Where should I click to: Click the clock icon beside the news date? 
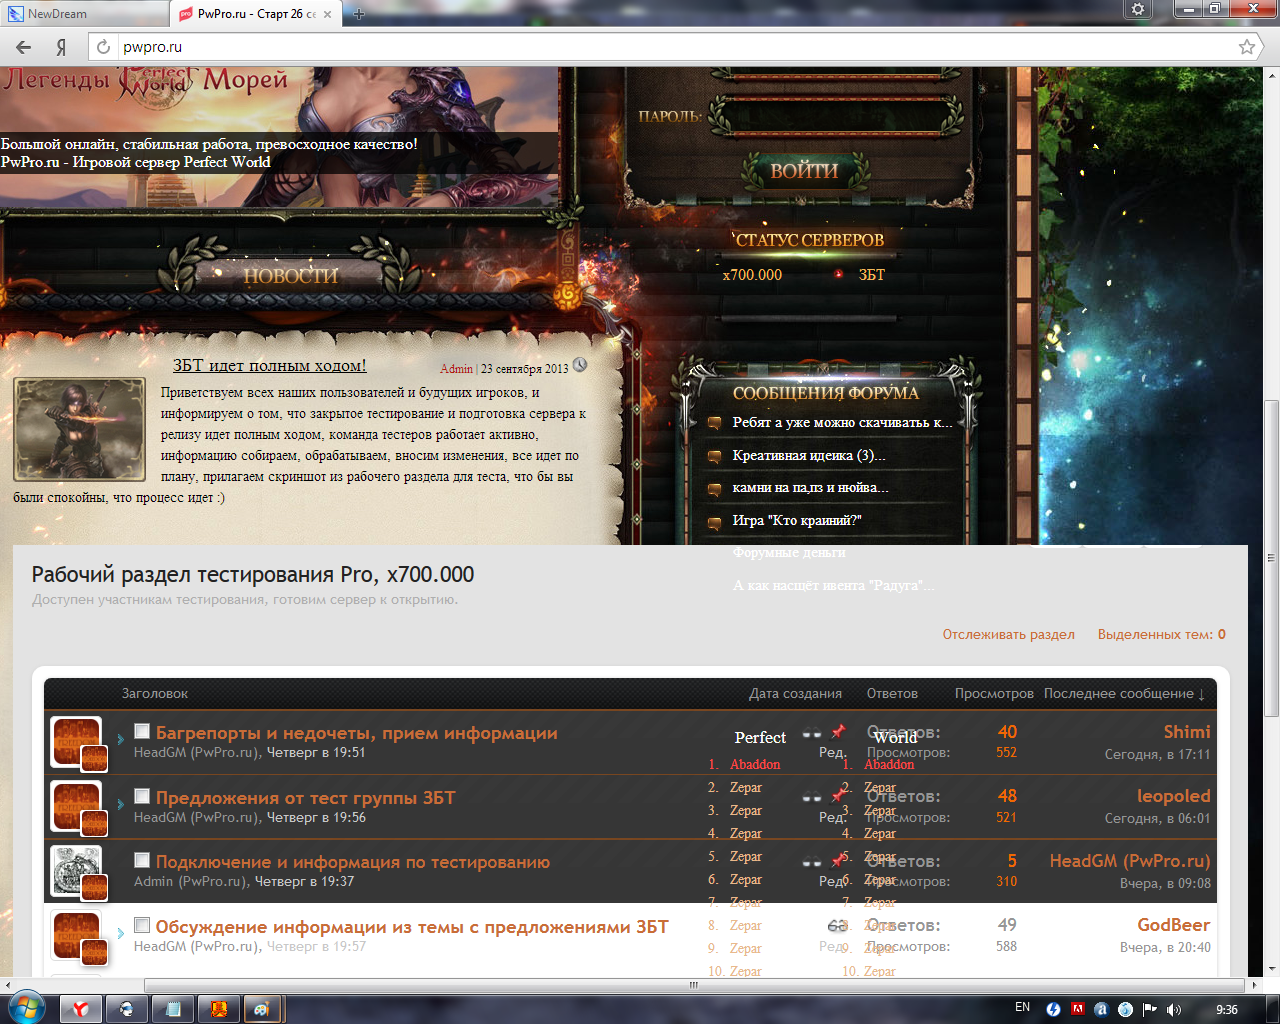click(x=580, y=365)
